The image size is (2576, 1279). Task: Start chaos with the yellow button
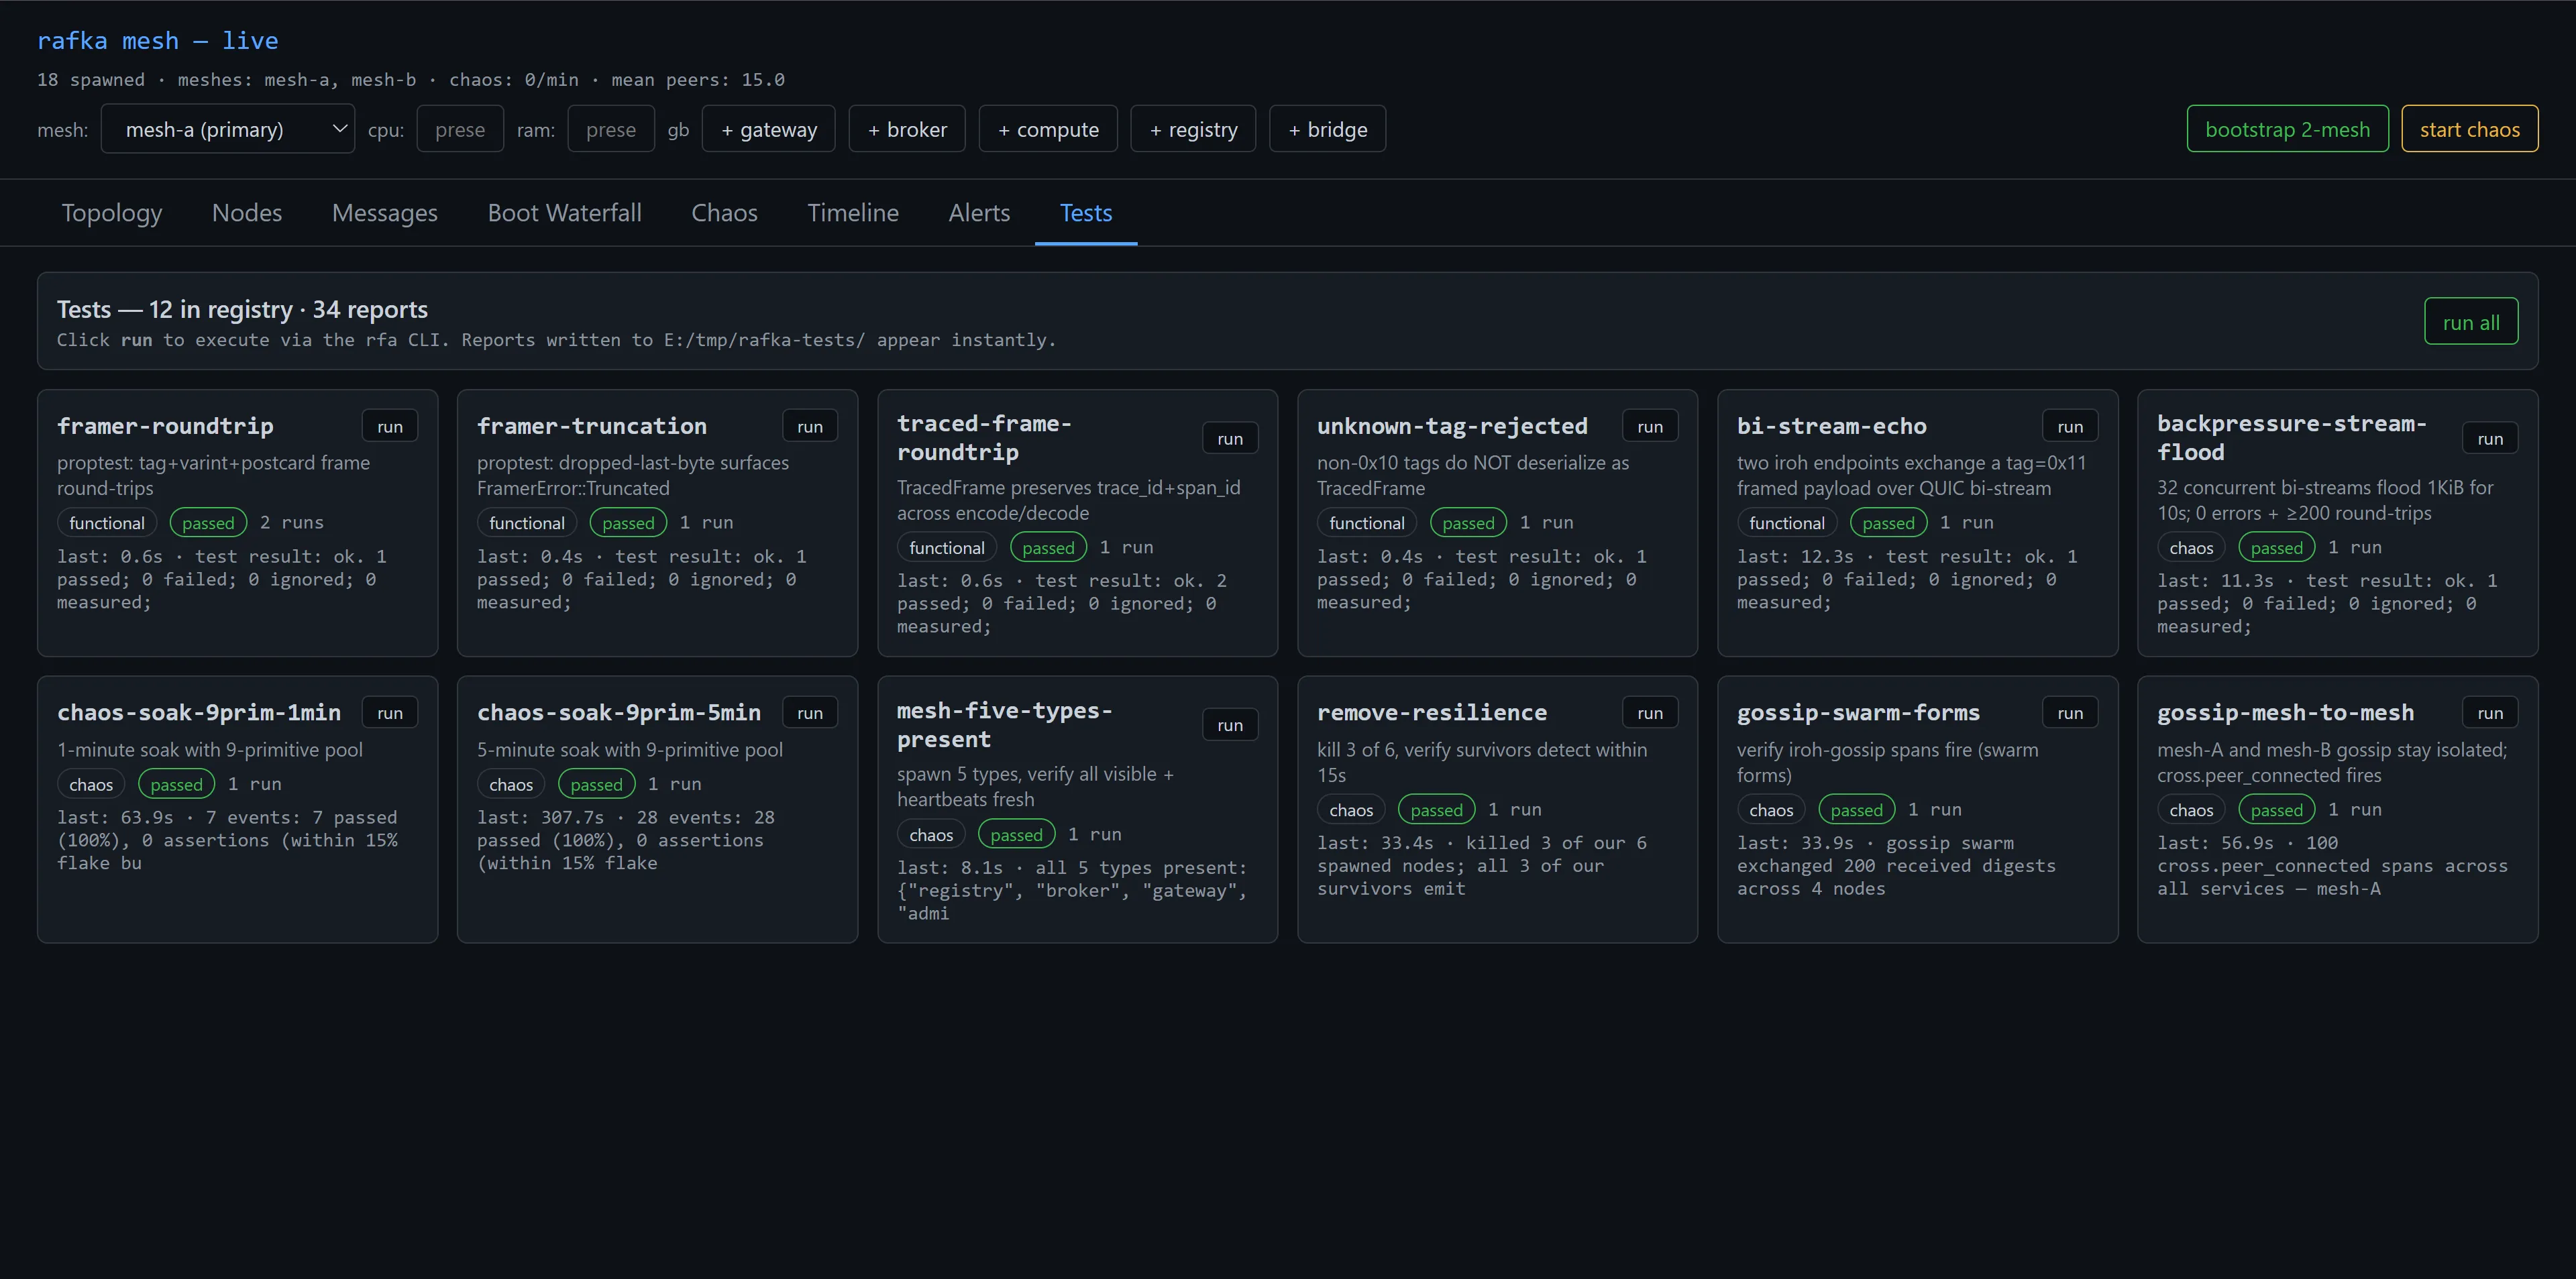click(2469, 129)
